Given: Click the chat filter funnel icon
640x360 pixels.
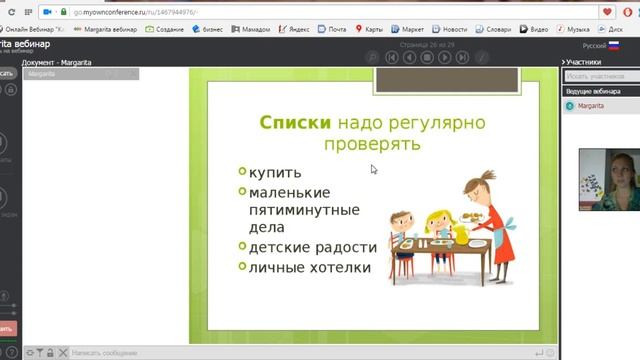Looking at the screenshot, I should click(x=40, y=353).
